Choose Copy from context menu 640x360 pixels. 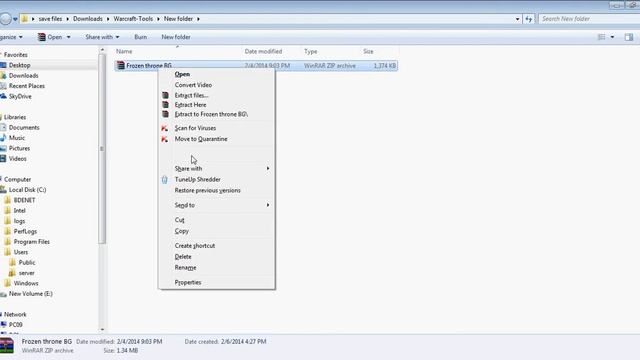click(182, 231)
